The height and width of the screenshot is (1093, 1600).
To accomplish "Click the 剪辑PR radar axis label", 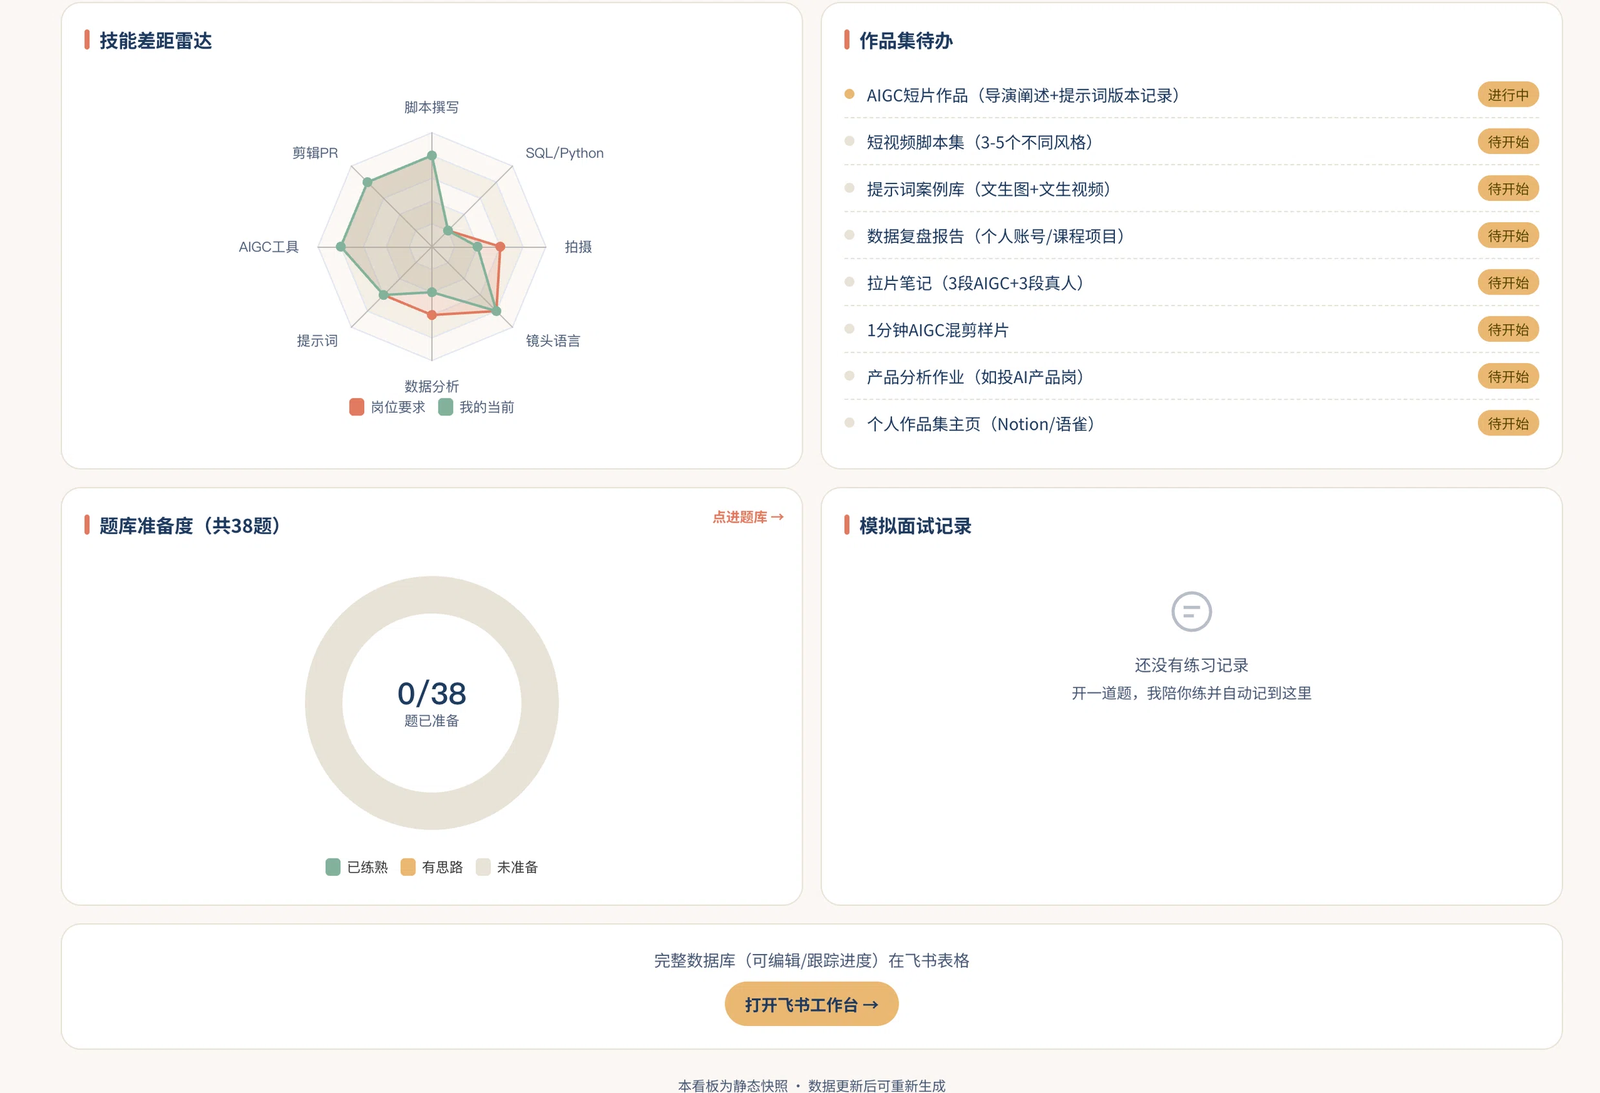I will tap(315, 153).
